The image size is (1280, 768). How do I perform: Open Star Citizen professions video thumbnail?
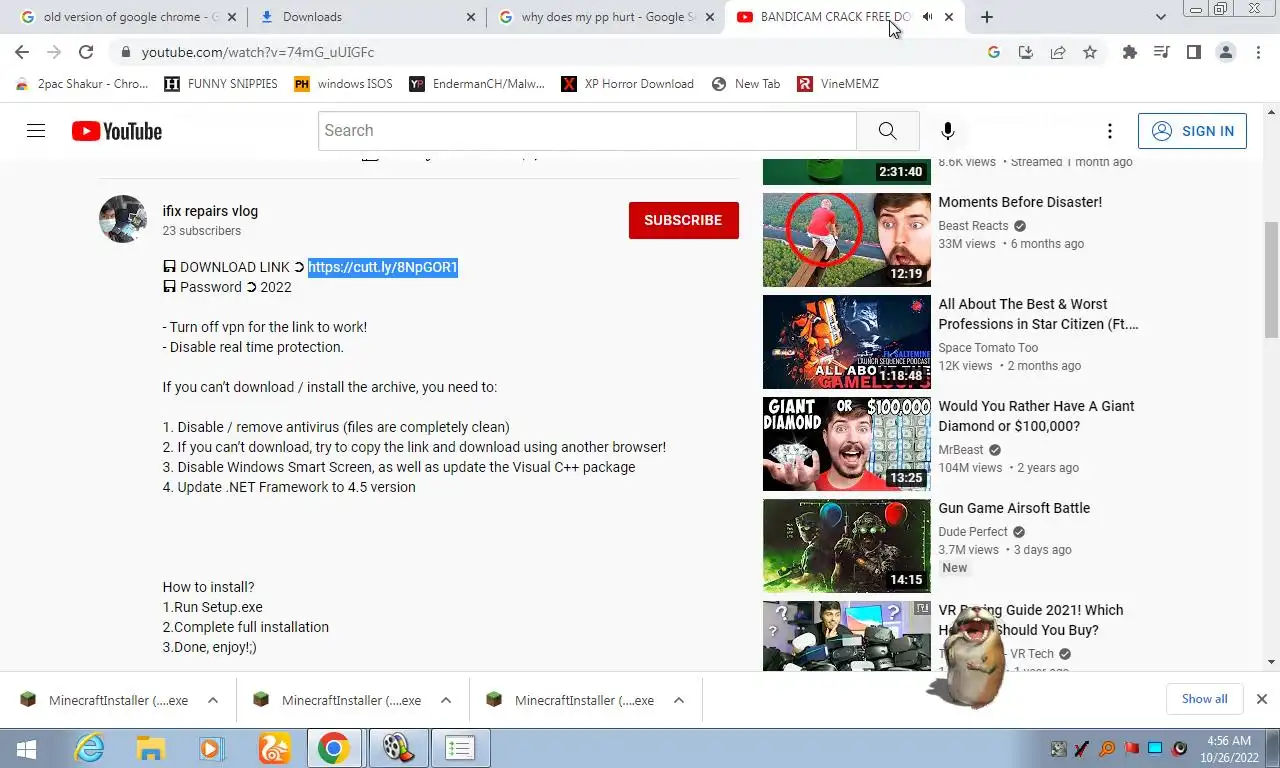point(847,342)
